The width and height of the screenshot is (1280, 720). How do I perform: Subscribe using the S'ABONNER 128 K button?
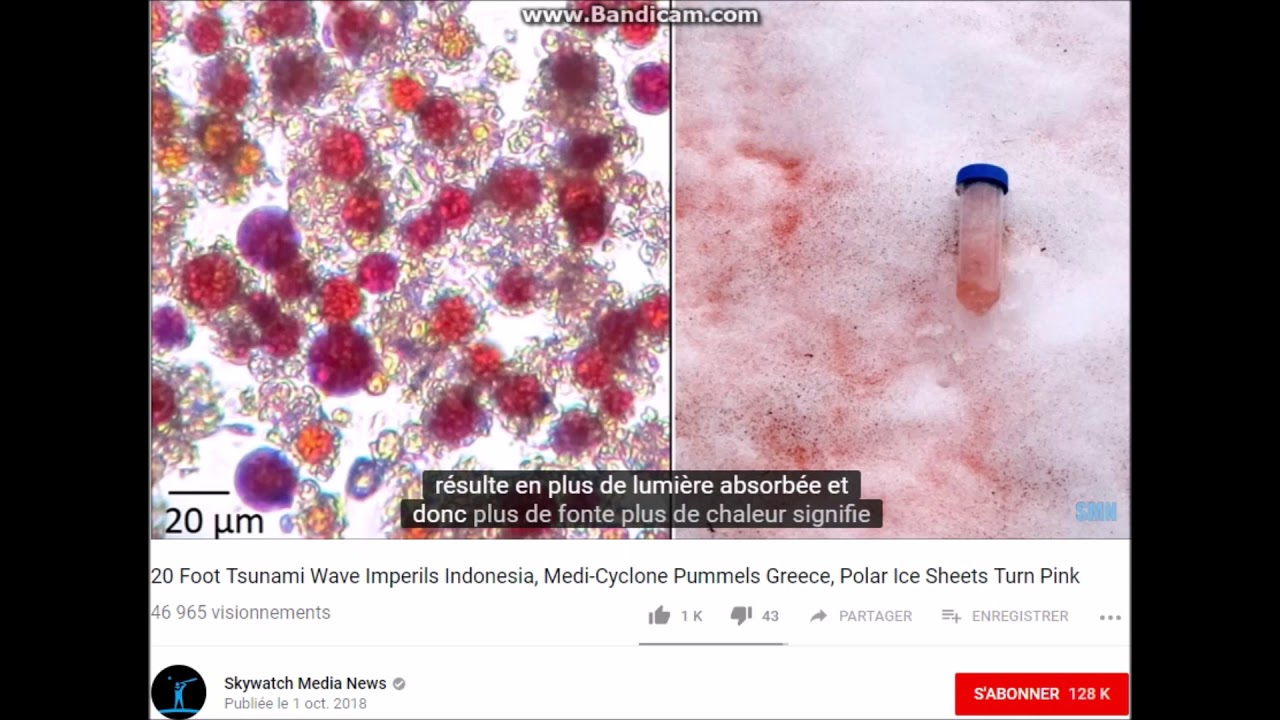click(1042, 694)
